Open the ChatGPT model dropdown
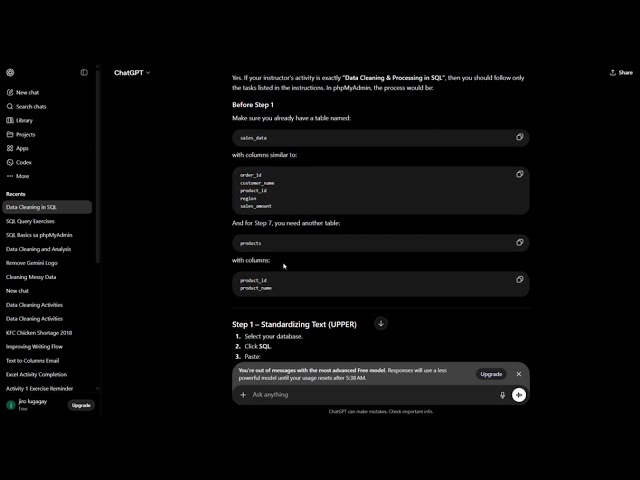The image size is (640, 480). click(132, 73)
